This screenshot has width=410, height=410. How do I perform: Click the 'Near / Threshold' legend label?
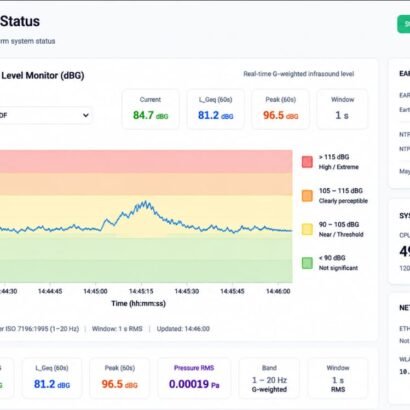tap(341, 234)
